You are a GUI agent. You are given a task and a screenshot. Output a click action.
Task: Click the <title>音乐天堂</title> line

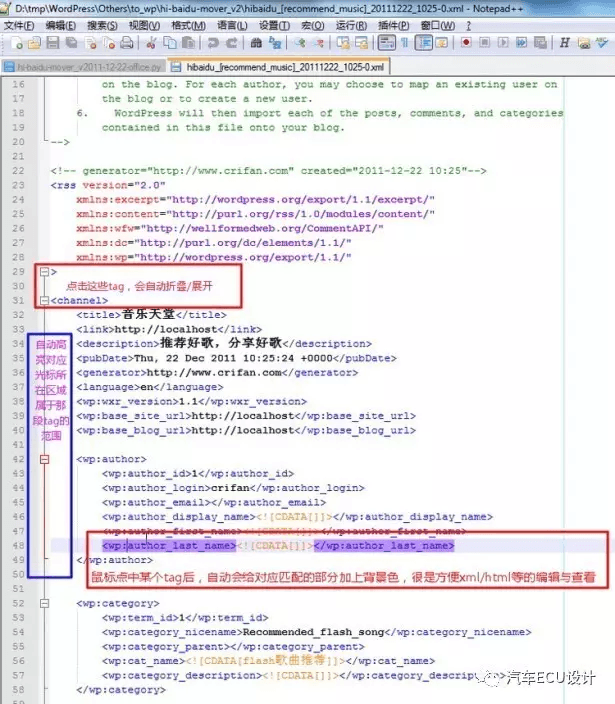[x=151, y=315]
